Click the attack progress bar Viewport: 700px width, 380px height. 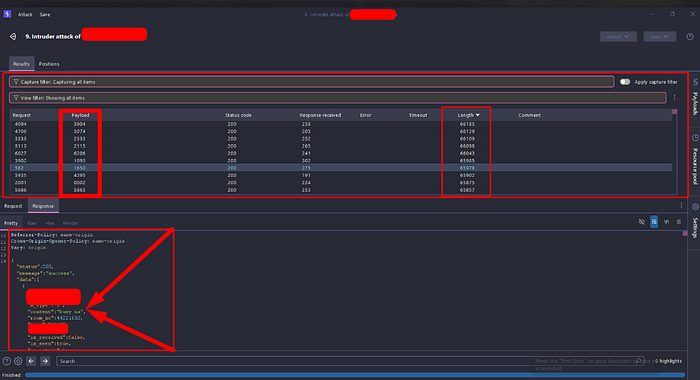tap(354, 375)
